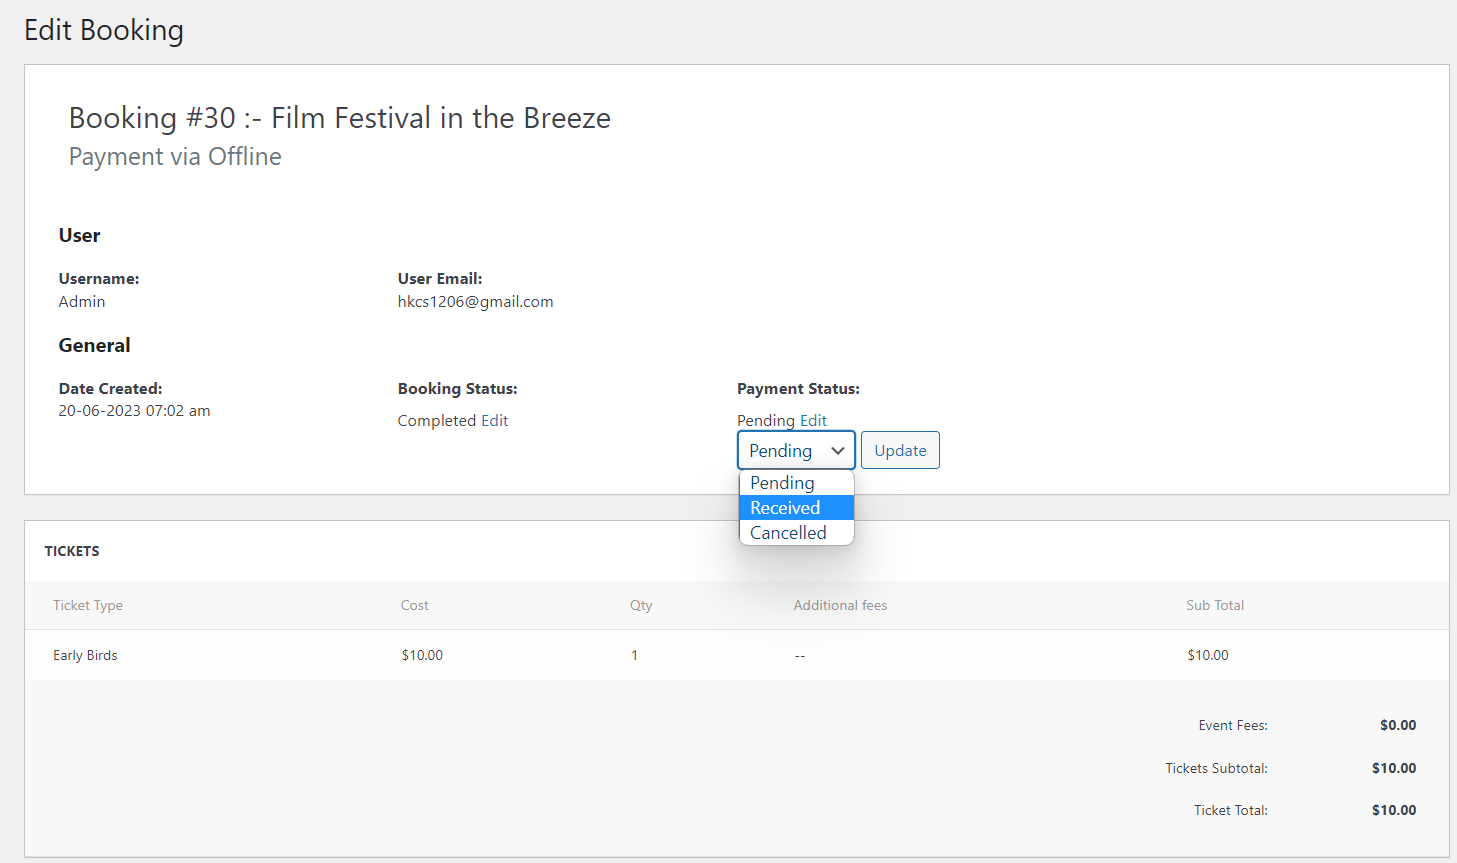The width and height of the screenshot is (1457, 863).
Task: Click the Event Fees amount $0.00
Action: click(x=1397, y=725)
